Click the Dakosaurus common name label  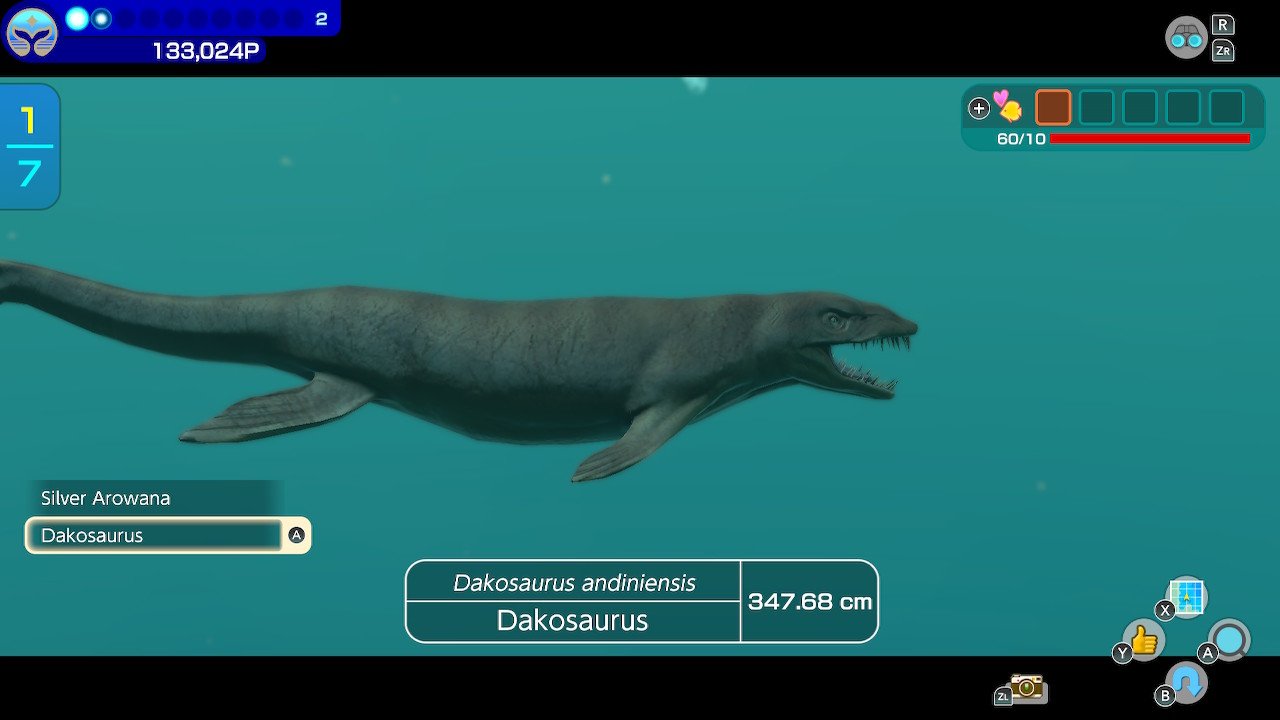[572, 621]
